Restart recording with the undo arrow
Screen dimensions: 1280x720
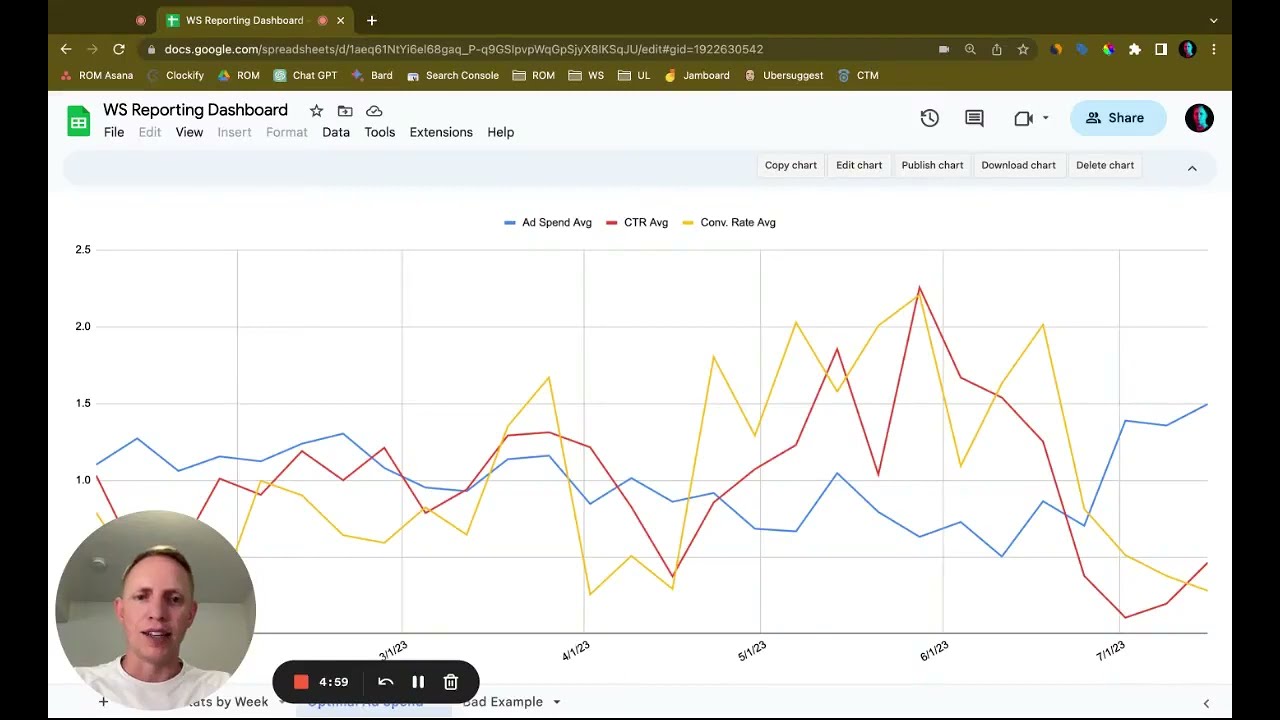click(x=385, y=682)
